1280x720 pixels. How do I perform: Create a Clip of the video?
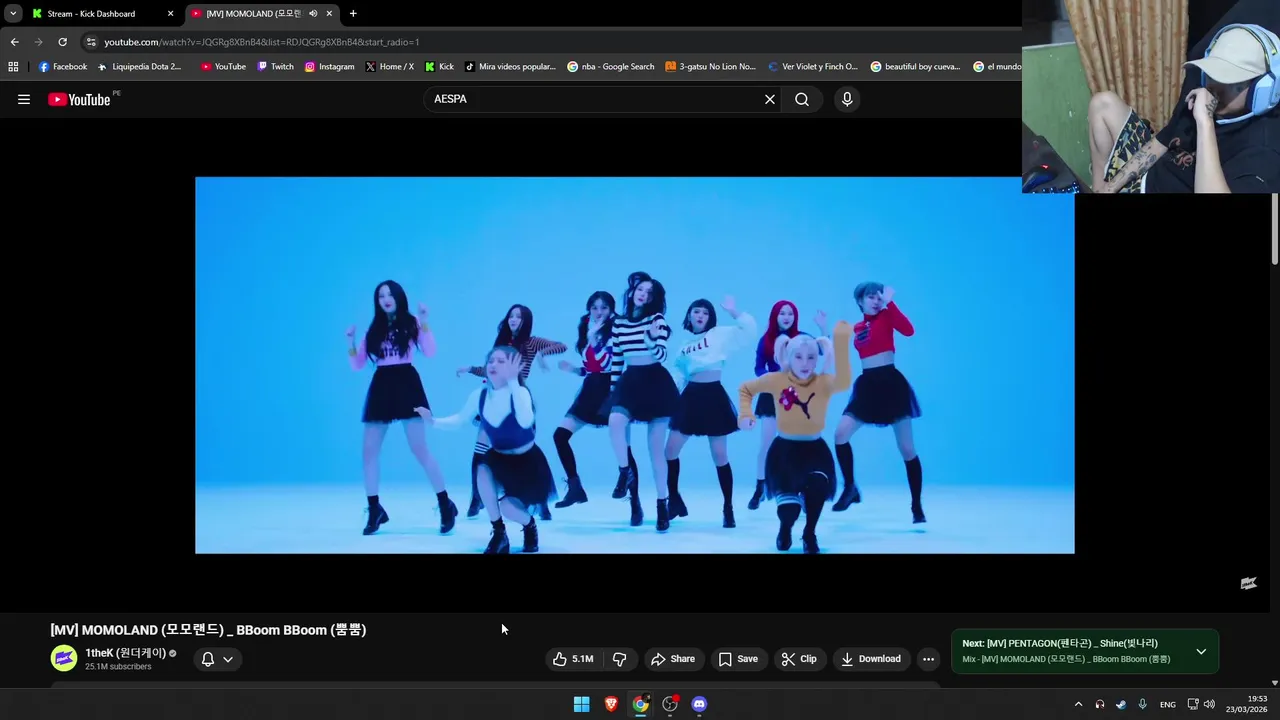(799, 659)
